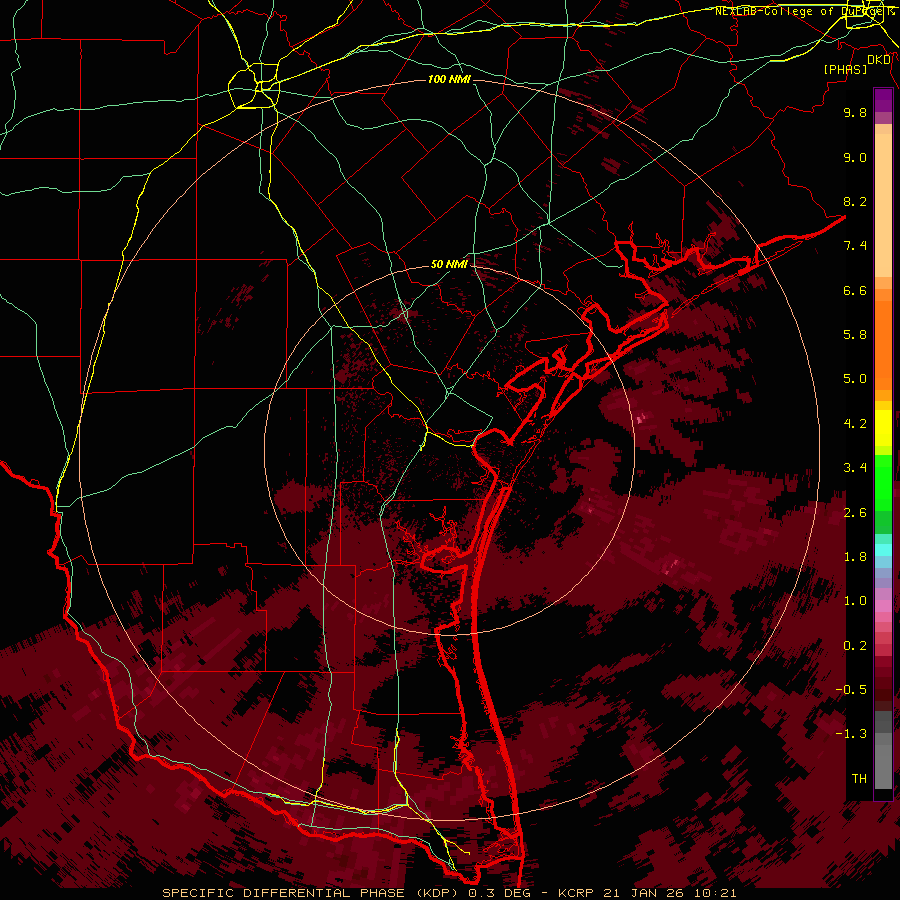Screen dimensions: 900x900
Task: Click the purple top segment of the color bar
Action: pos(883,100)
